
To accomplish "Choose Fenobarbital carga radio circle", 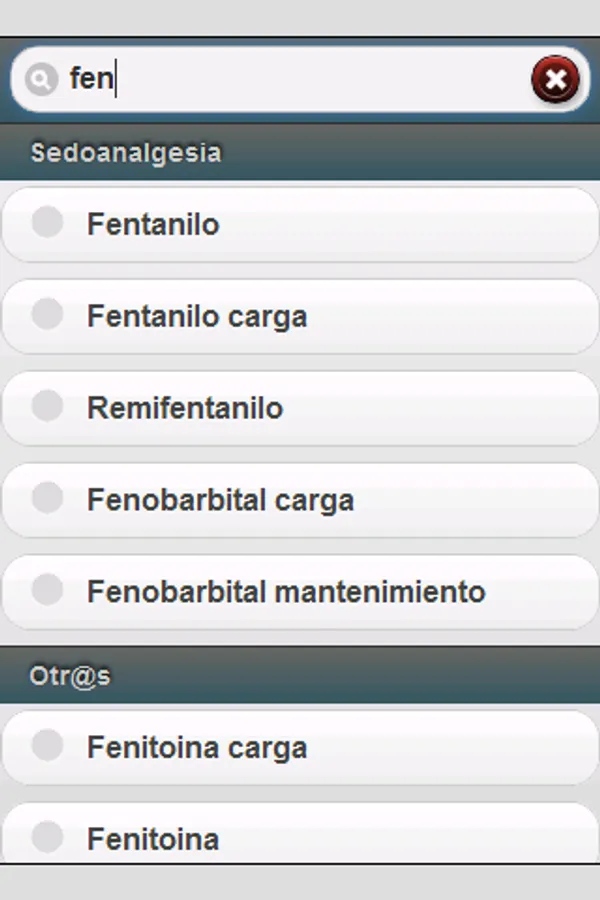I will coord(47,498).
